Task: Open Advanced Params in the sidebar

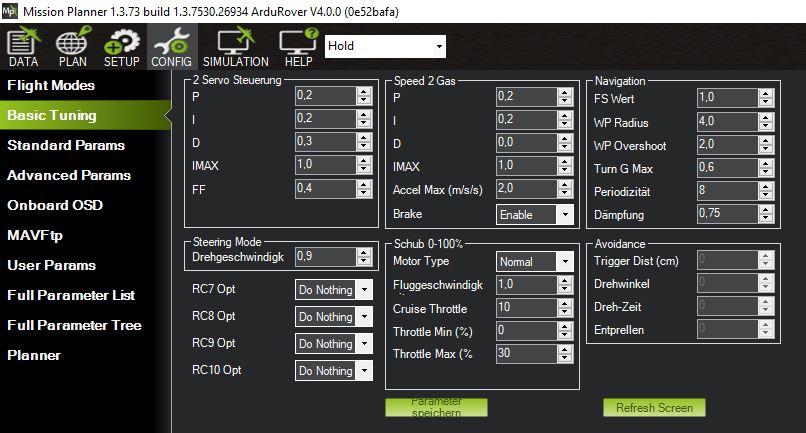Action: (85, 175)
